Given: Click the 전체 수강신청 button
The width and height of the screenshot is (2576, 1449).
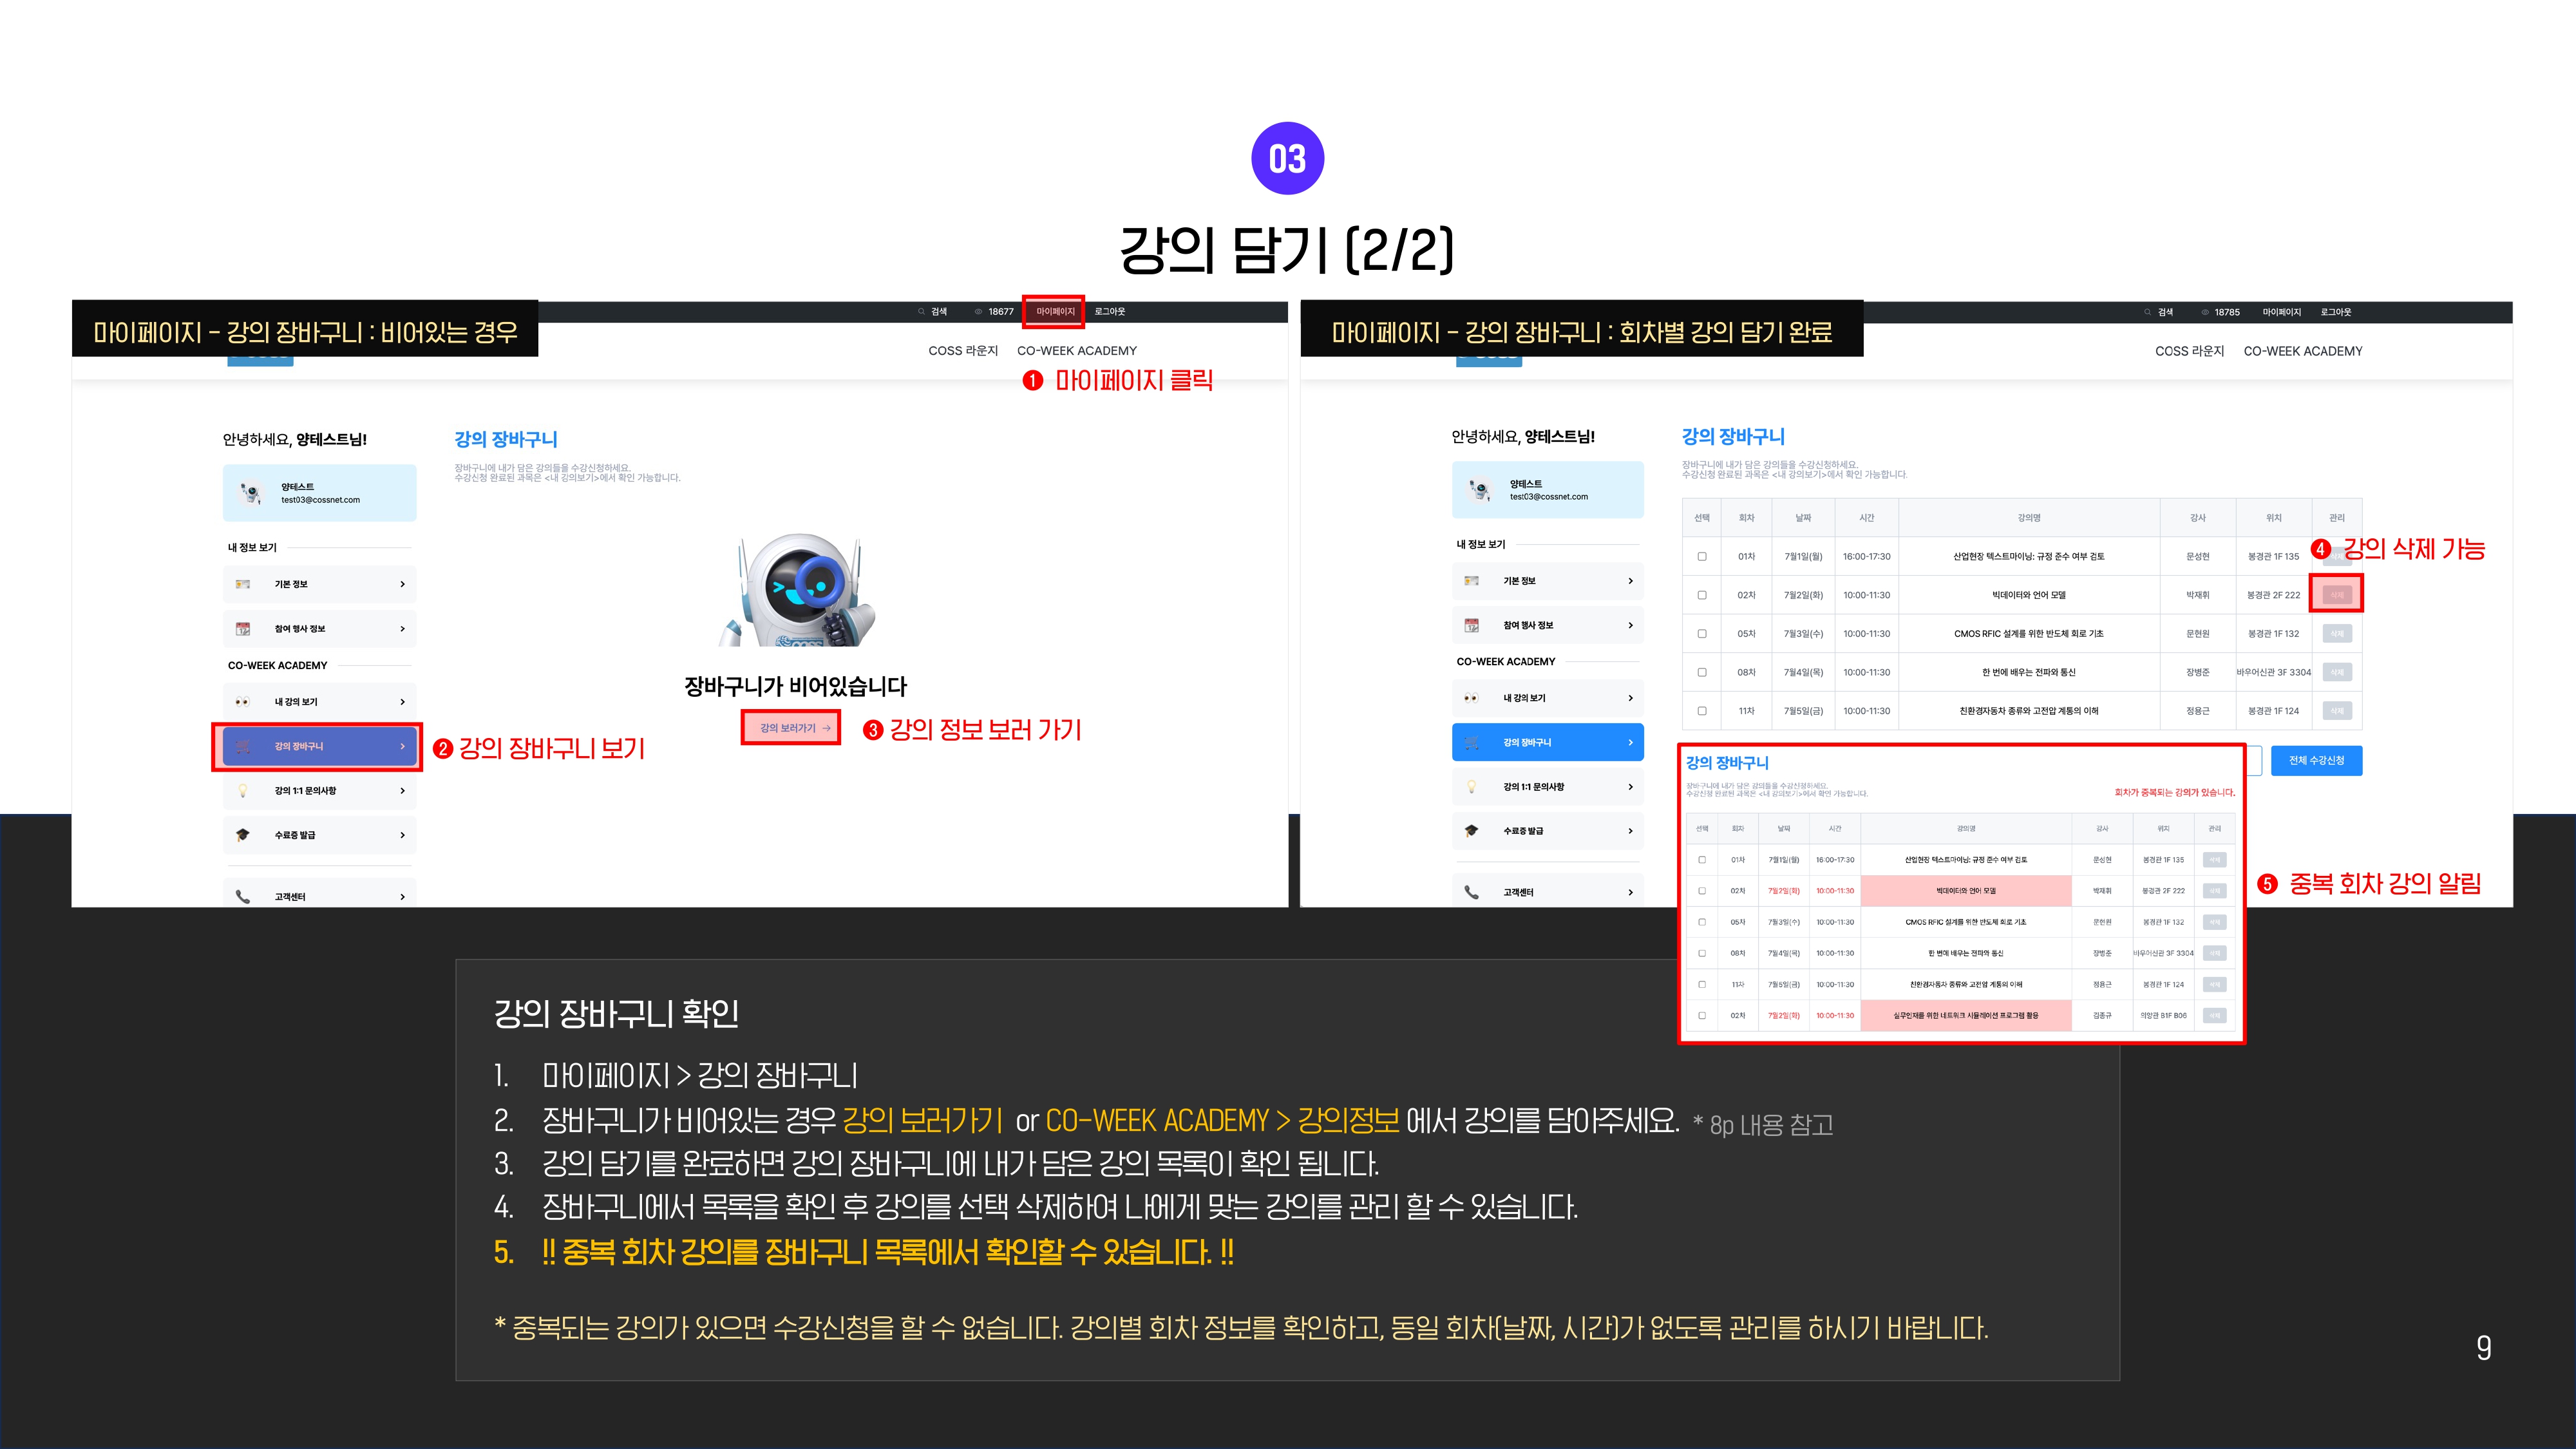Looking at the screenshot, I should click(x=2316, y=761).
